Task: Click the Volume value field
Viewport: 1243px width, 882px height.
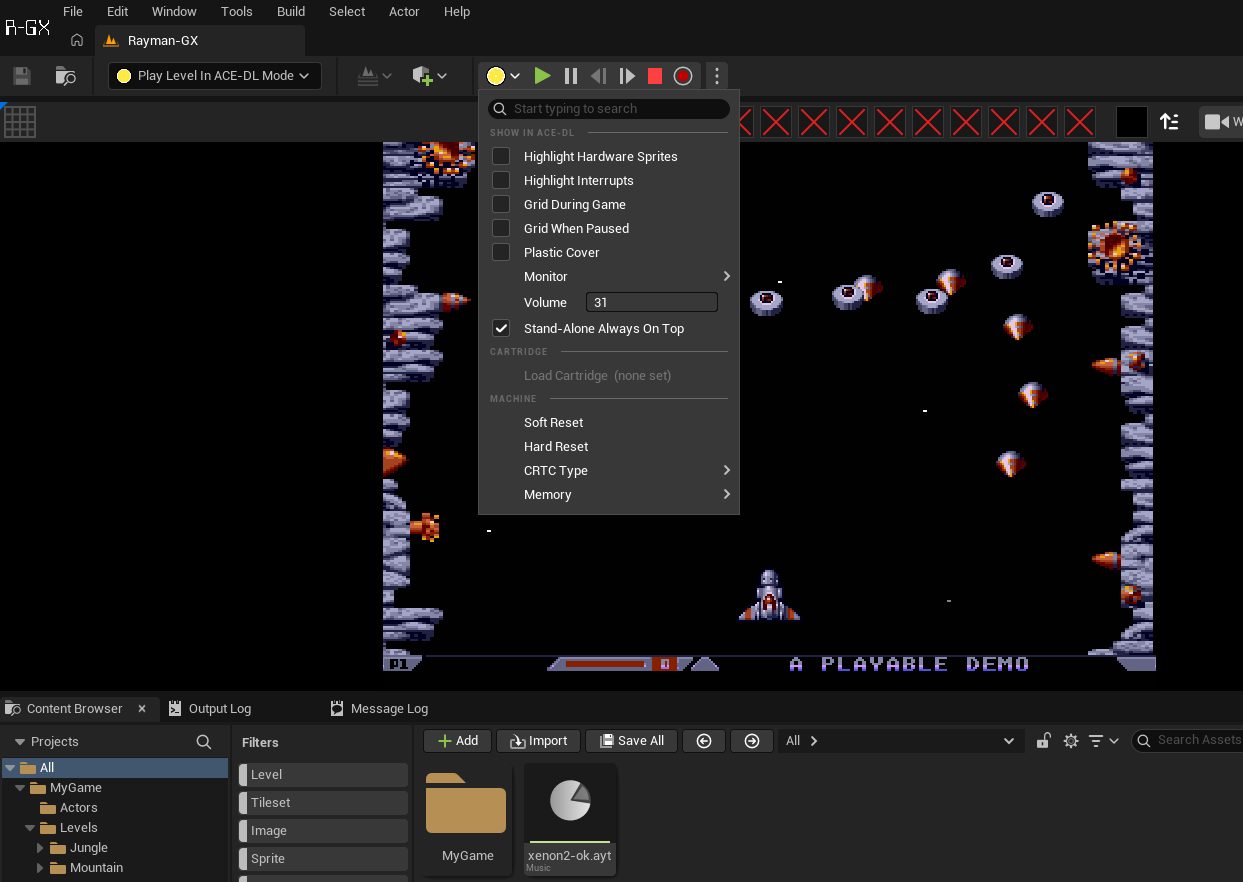Action: coord(652,302)
